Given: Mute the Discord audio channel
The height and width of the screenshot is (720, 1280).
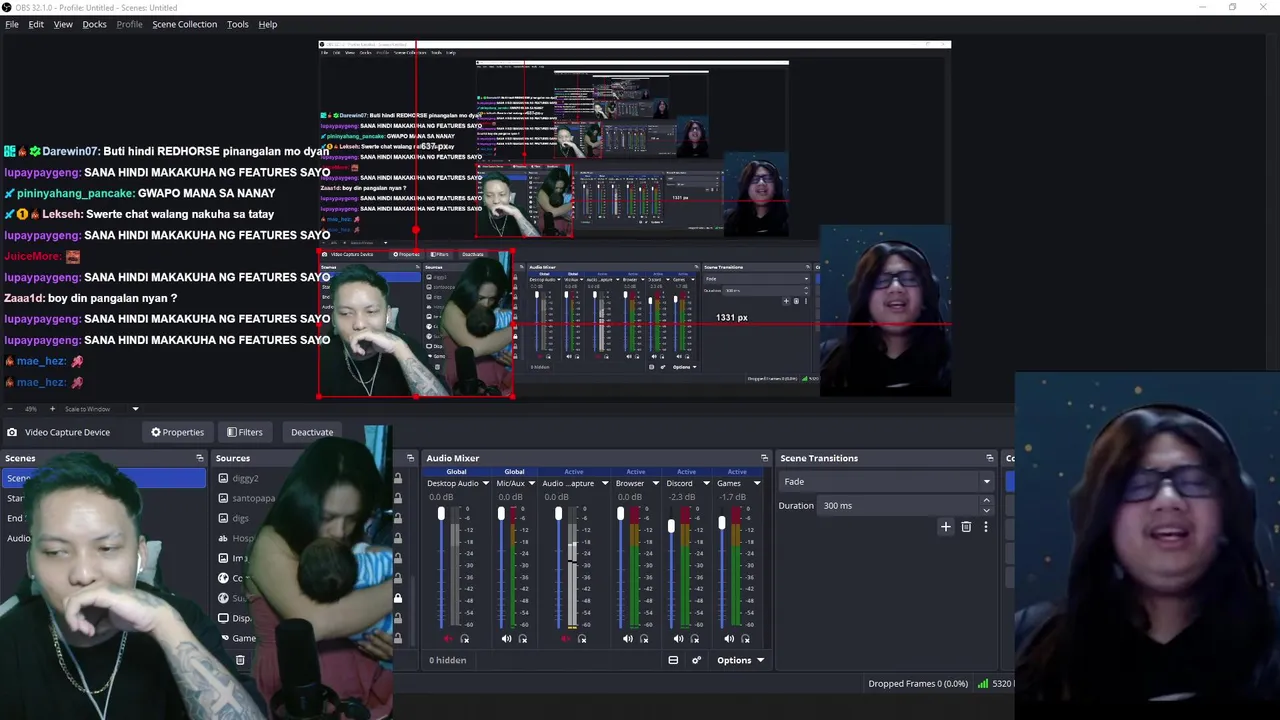Looking at the screenshot, I should coord(678,639).
